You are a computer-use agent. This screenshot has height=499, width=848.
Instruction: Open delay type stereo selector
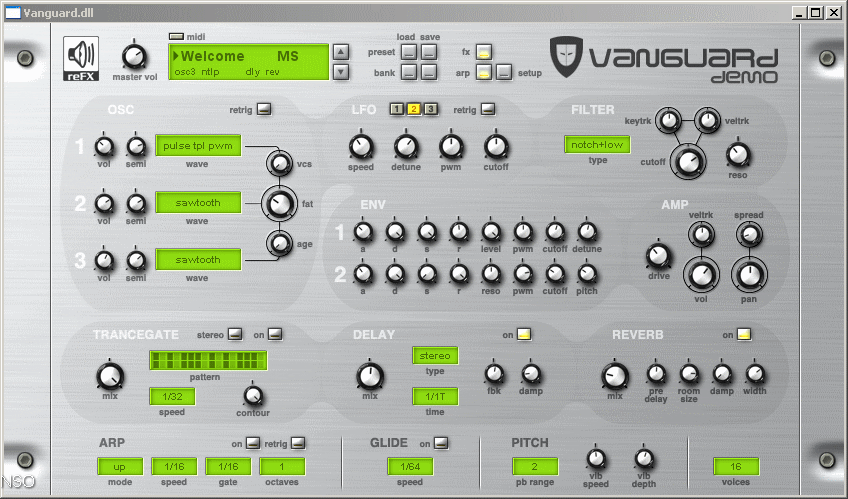pyautogui.click(x=435, y=356)
